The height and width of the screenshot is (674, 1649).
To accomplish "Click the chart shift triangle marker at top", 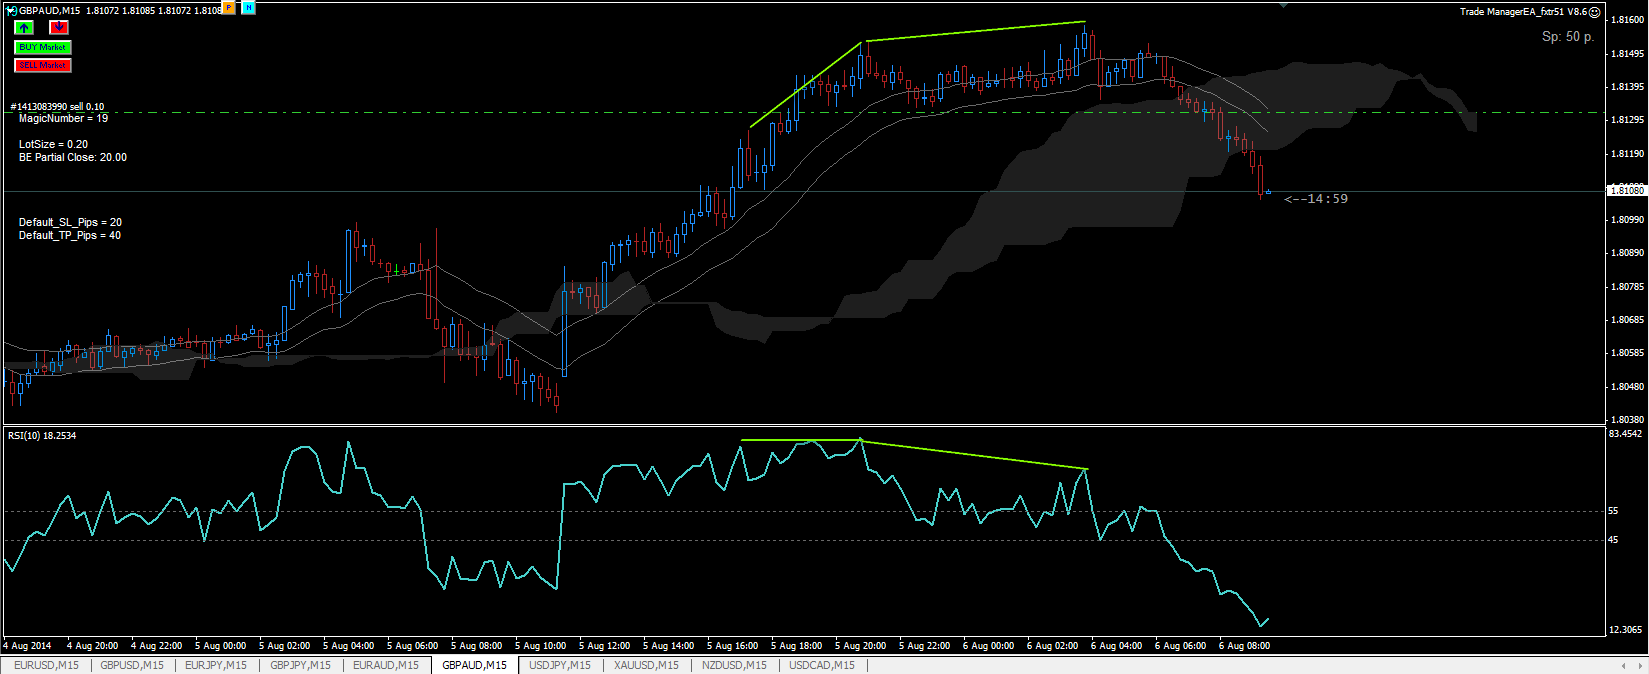I will pyautogui.click(x=1285, y=5).
